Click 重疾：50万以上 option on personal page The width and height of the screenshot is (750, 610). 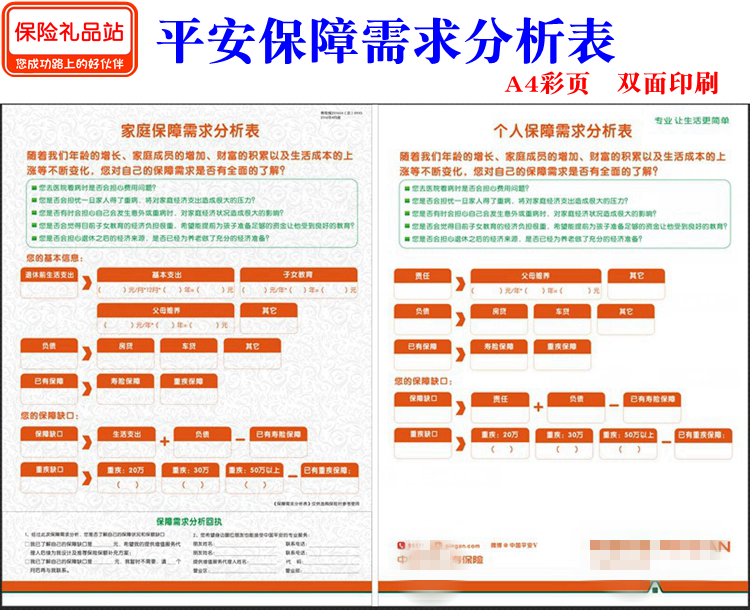click(628, 444)
